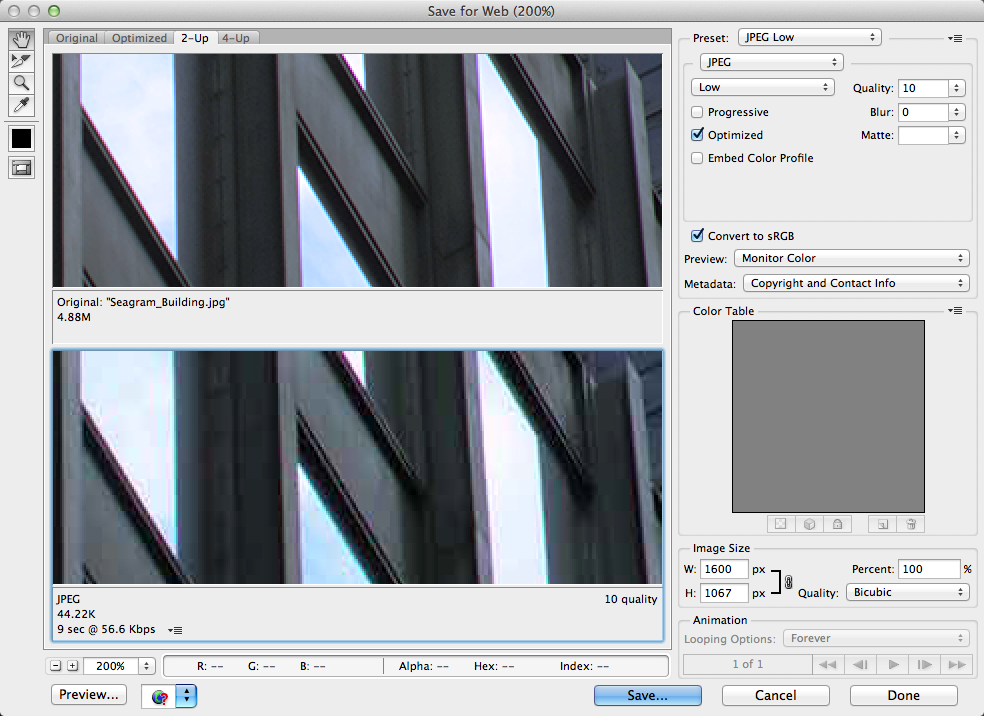Click the Save button

[x=647, y=695]
